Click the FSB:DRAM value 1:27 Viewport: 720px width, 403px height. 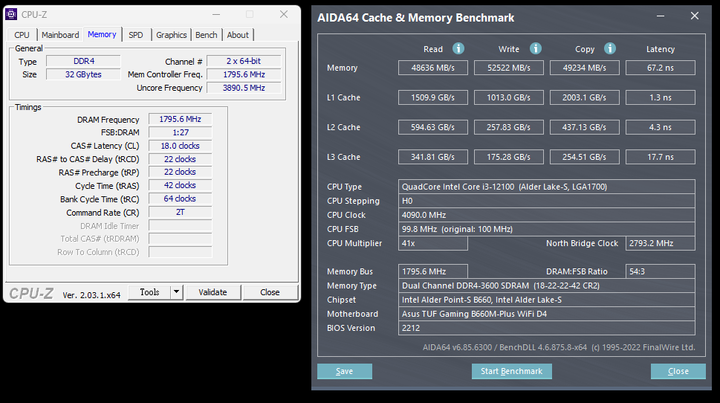tap(180, 132)
